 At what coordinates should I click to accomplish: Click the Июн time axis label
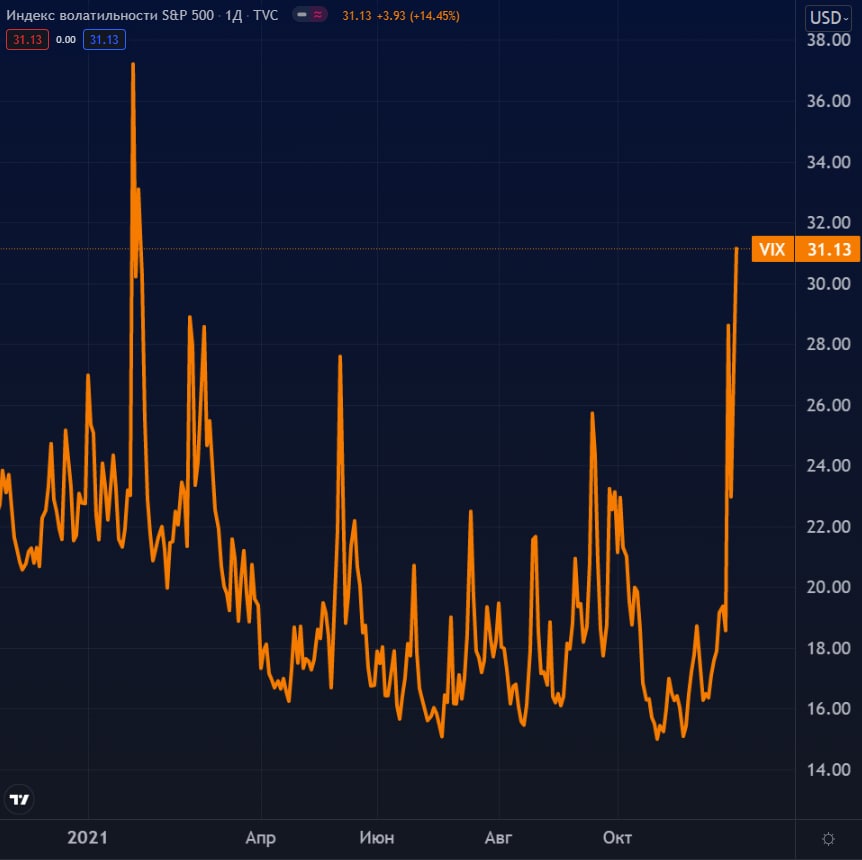coord(377,837)
